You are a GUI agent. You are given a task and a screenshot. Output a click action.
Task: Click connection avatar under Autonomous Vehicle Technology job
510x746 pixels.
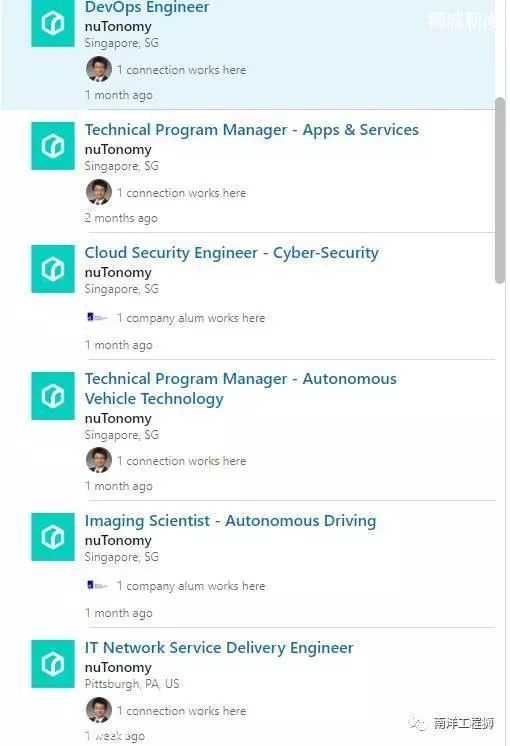[x=99, y=460]
